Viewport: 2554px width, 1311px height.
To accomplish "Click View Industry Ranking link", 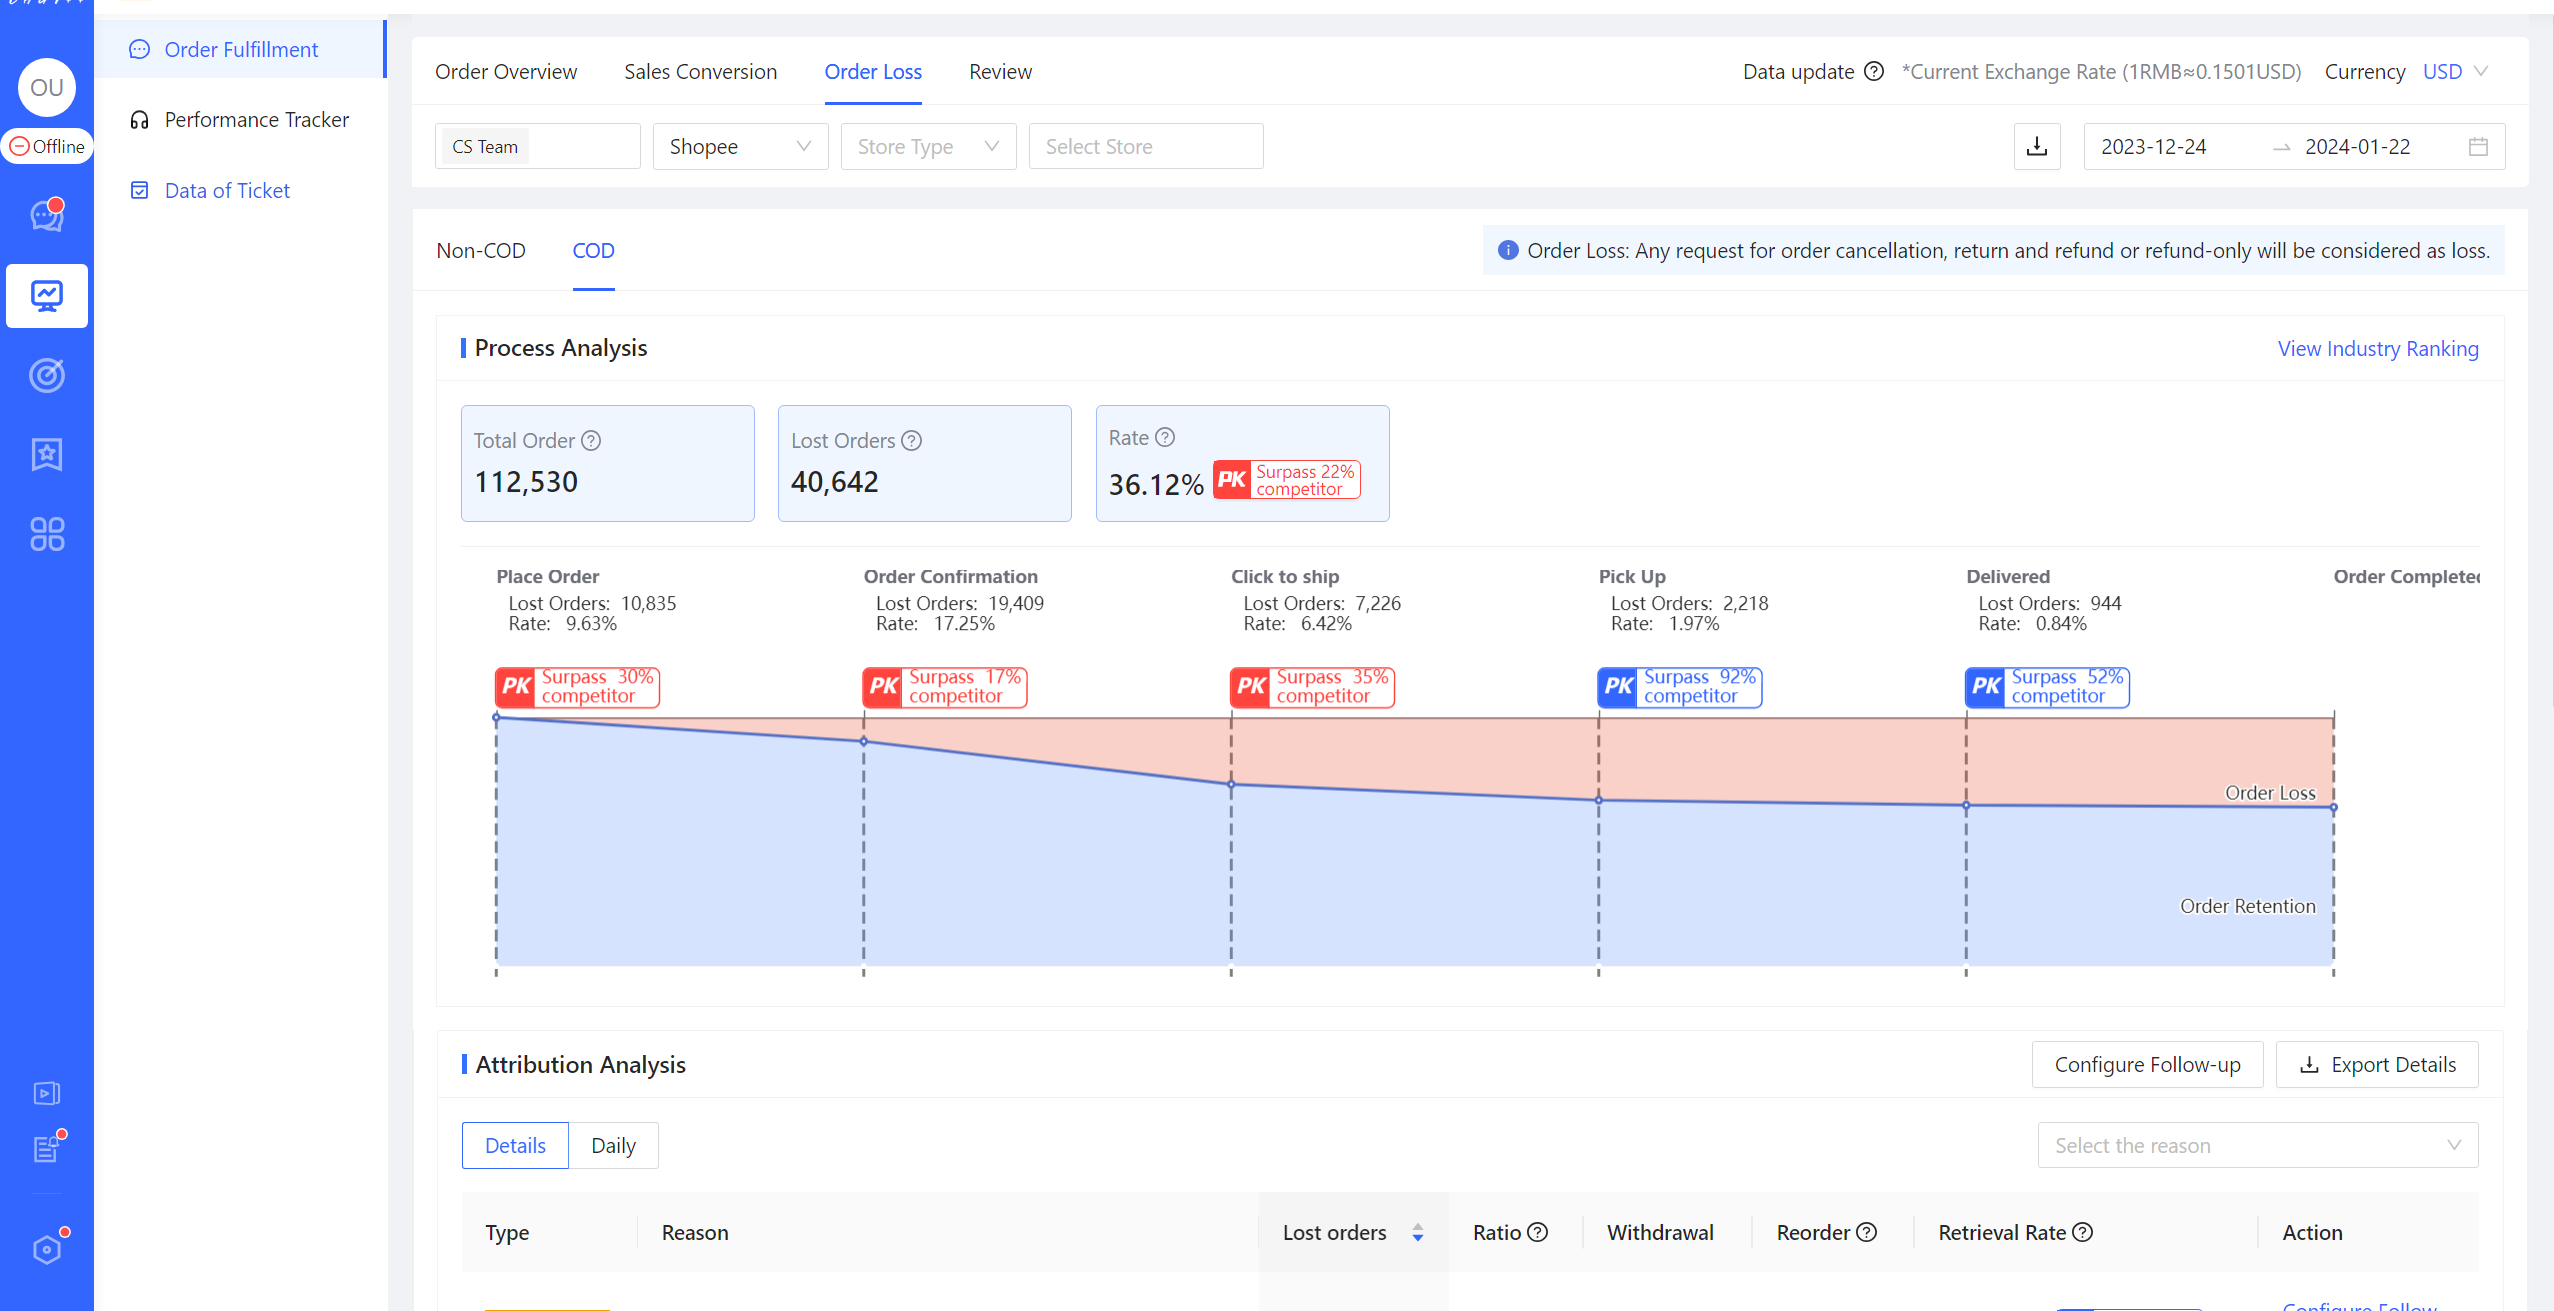I will coord(2378,348).
